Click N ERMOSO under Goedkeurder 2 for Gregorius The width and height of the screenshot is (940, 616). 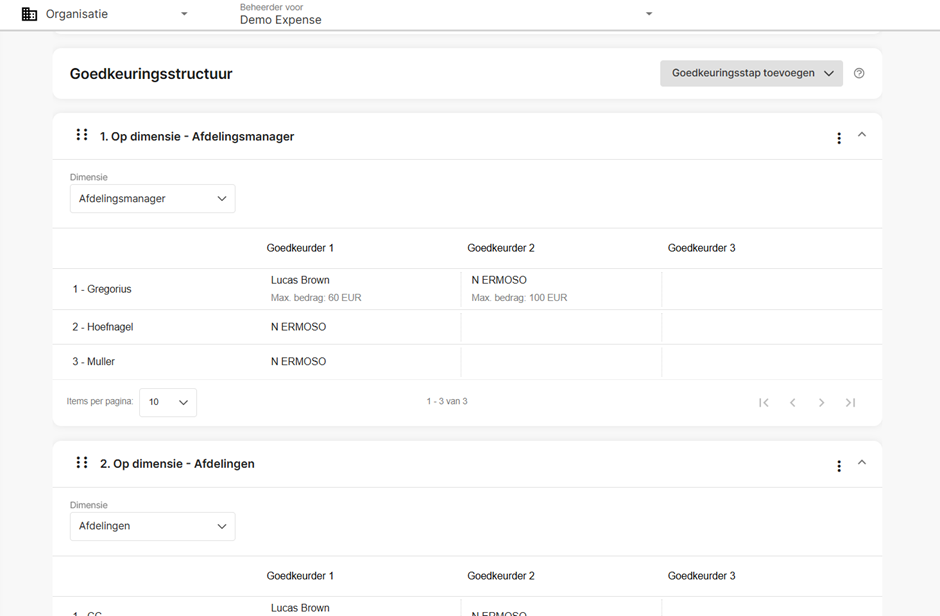(x=499, y=280)
